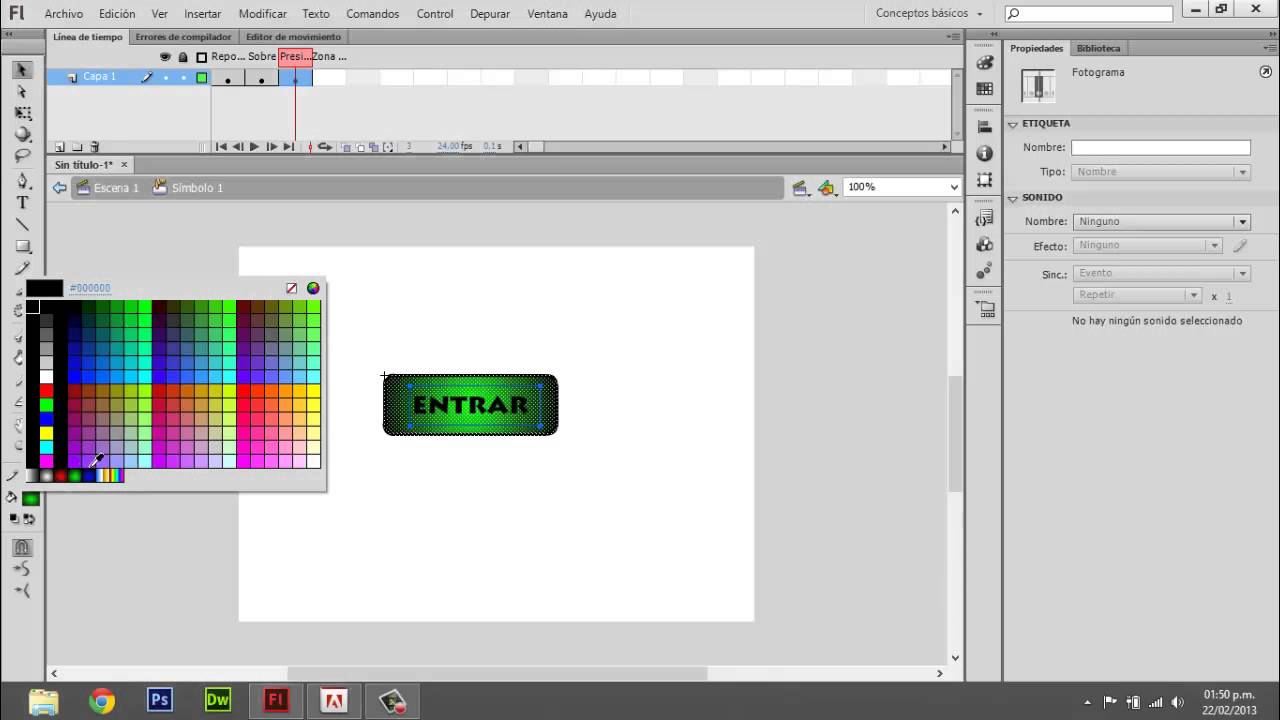The height and width of the screenshot is (720, 1280).
Task: Go back to Escena 1
Action: [108, 188]
